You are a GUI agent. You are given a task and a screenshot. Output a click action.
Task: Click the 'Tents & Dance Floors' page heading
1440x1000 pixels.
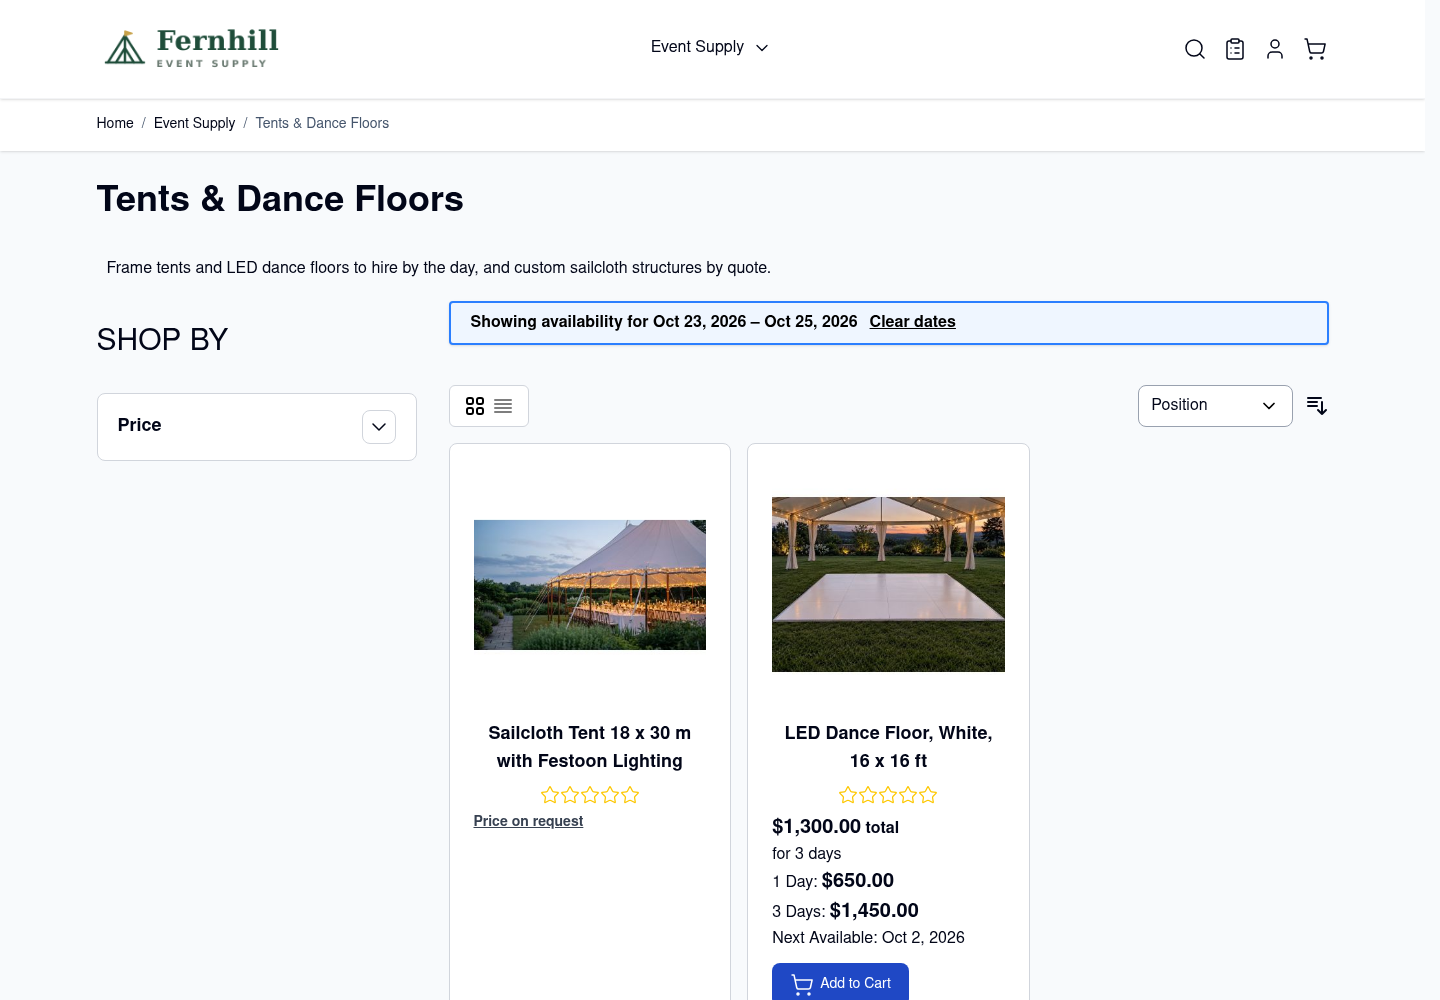pos(280,199)
